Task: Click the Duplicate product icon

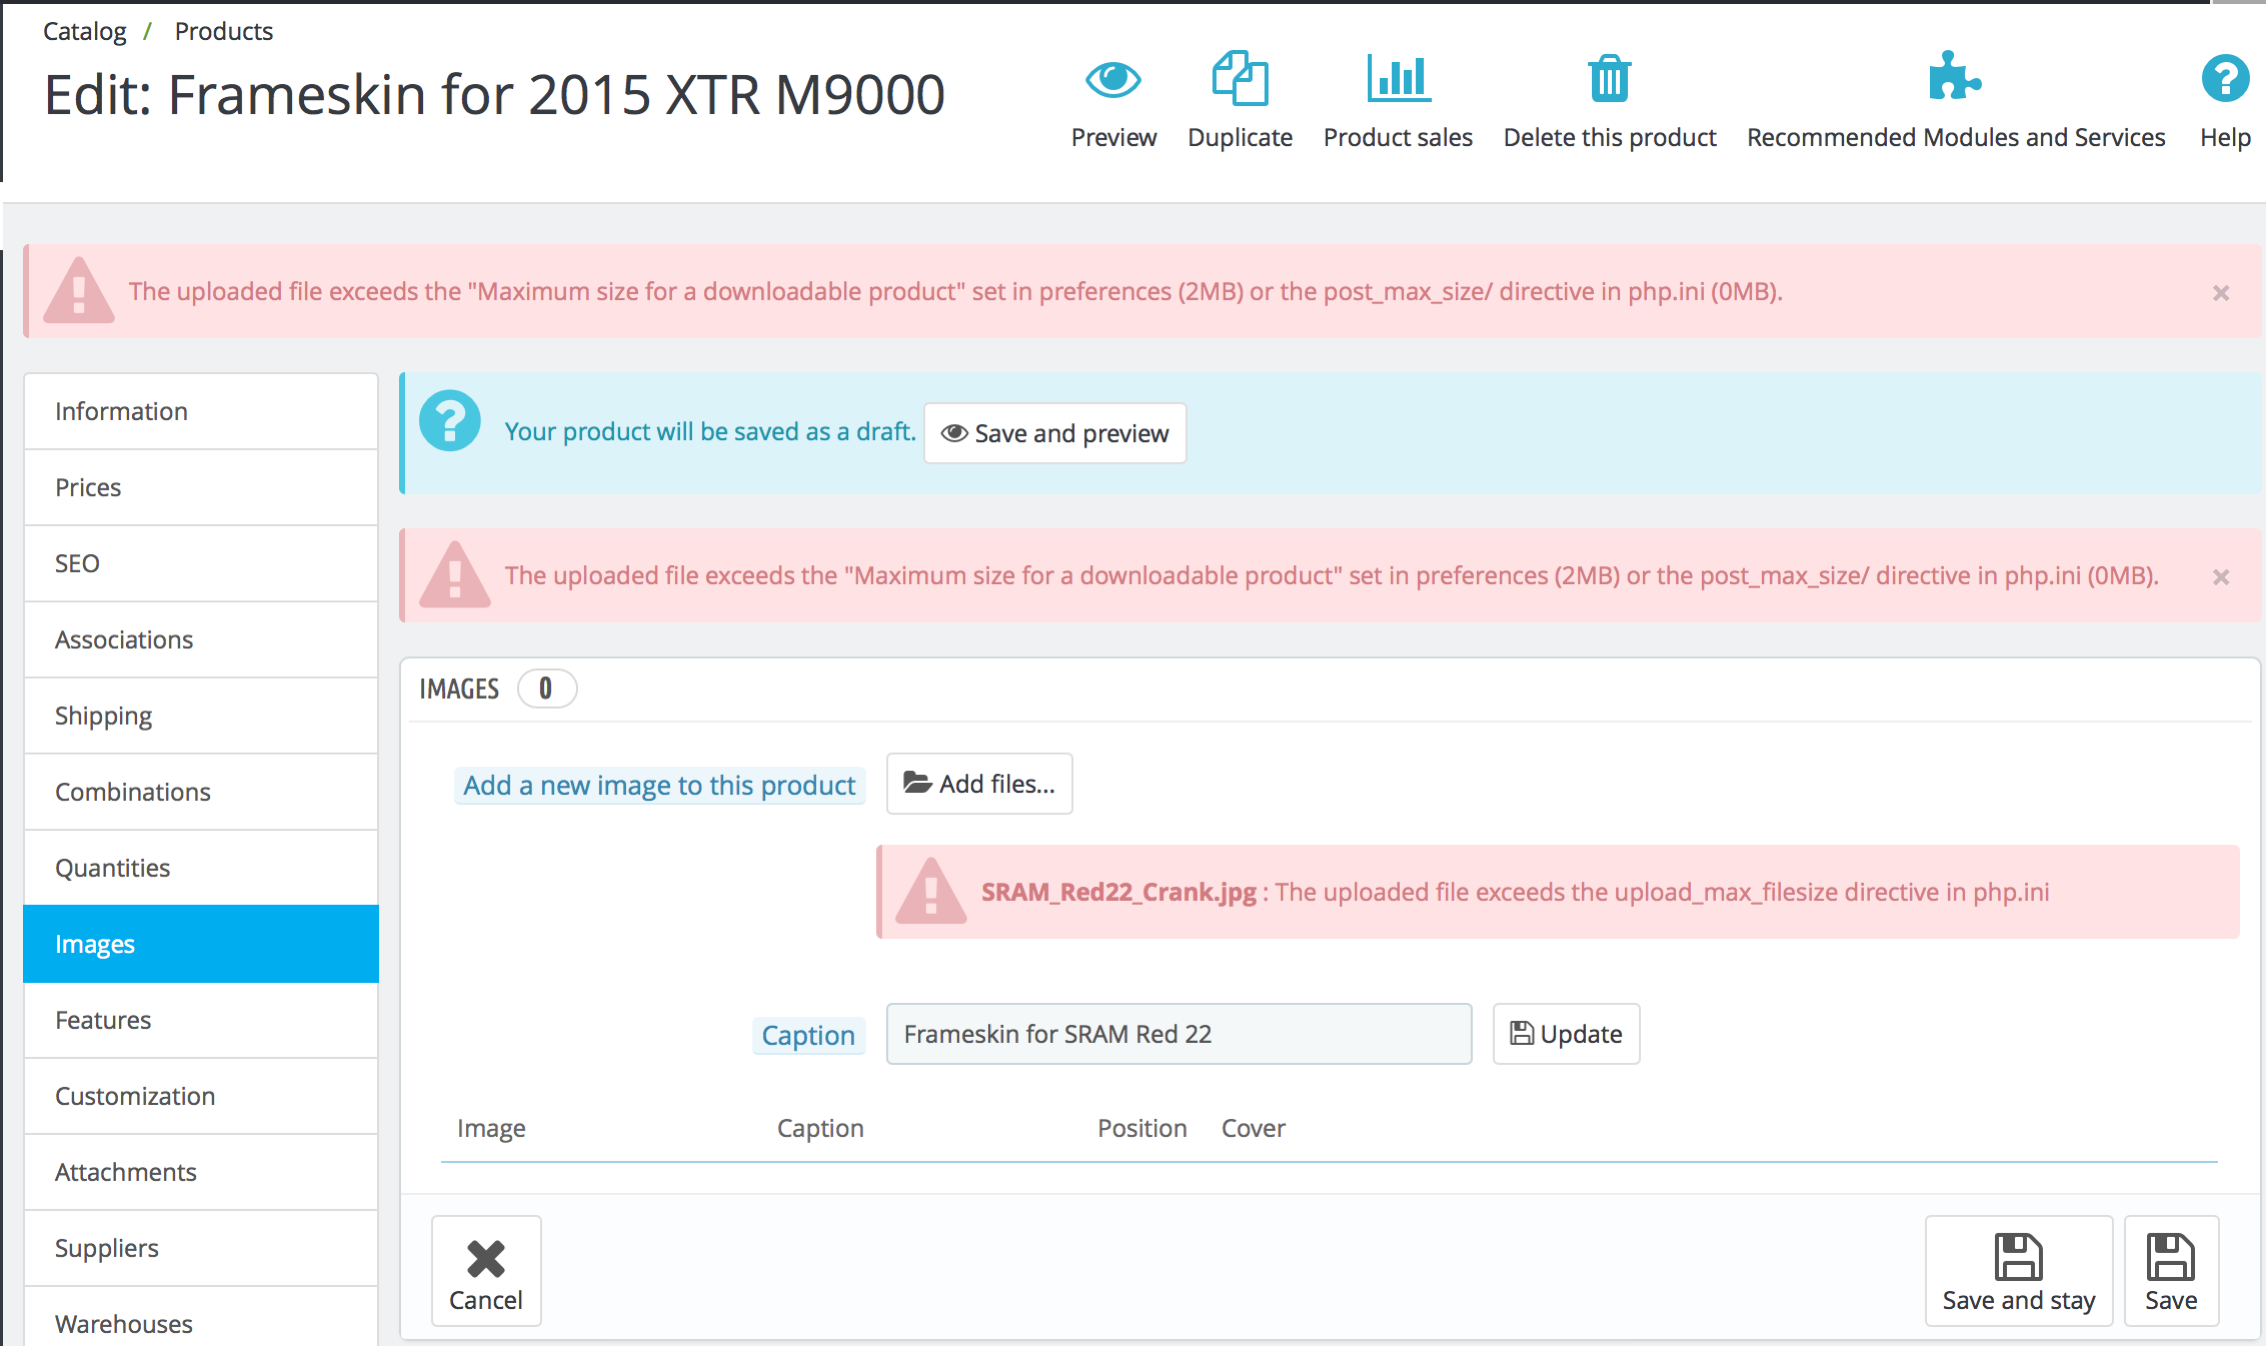Action: click(1239, 80)
